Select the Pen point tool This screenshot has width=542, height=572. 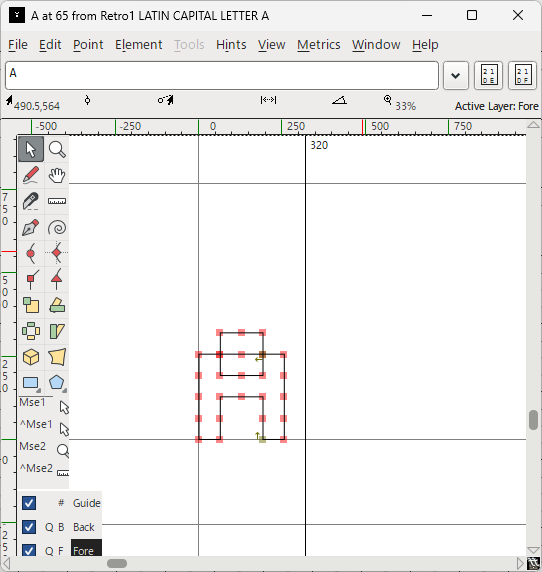tap(31, 228)
